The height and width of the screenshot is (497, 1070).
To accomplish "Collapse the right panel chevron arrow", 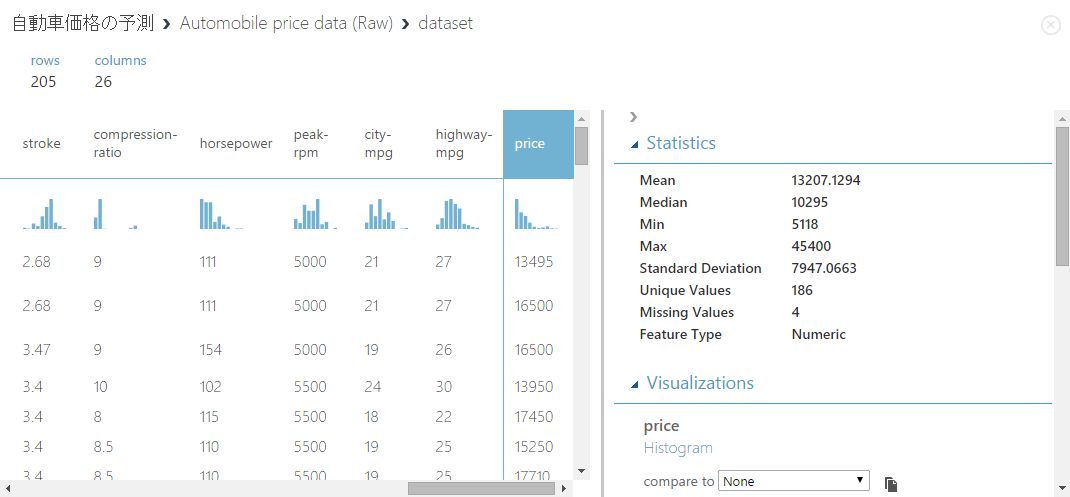I will 634,117.
